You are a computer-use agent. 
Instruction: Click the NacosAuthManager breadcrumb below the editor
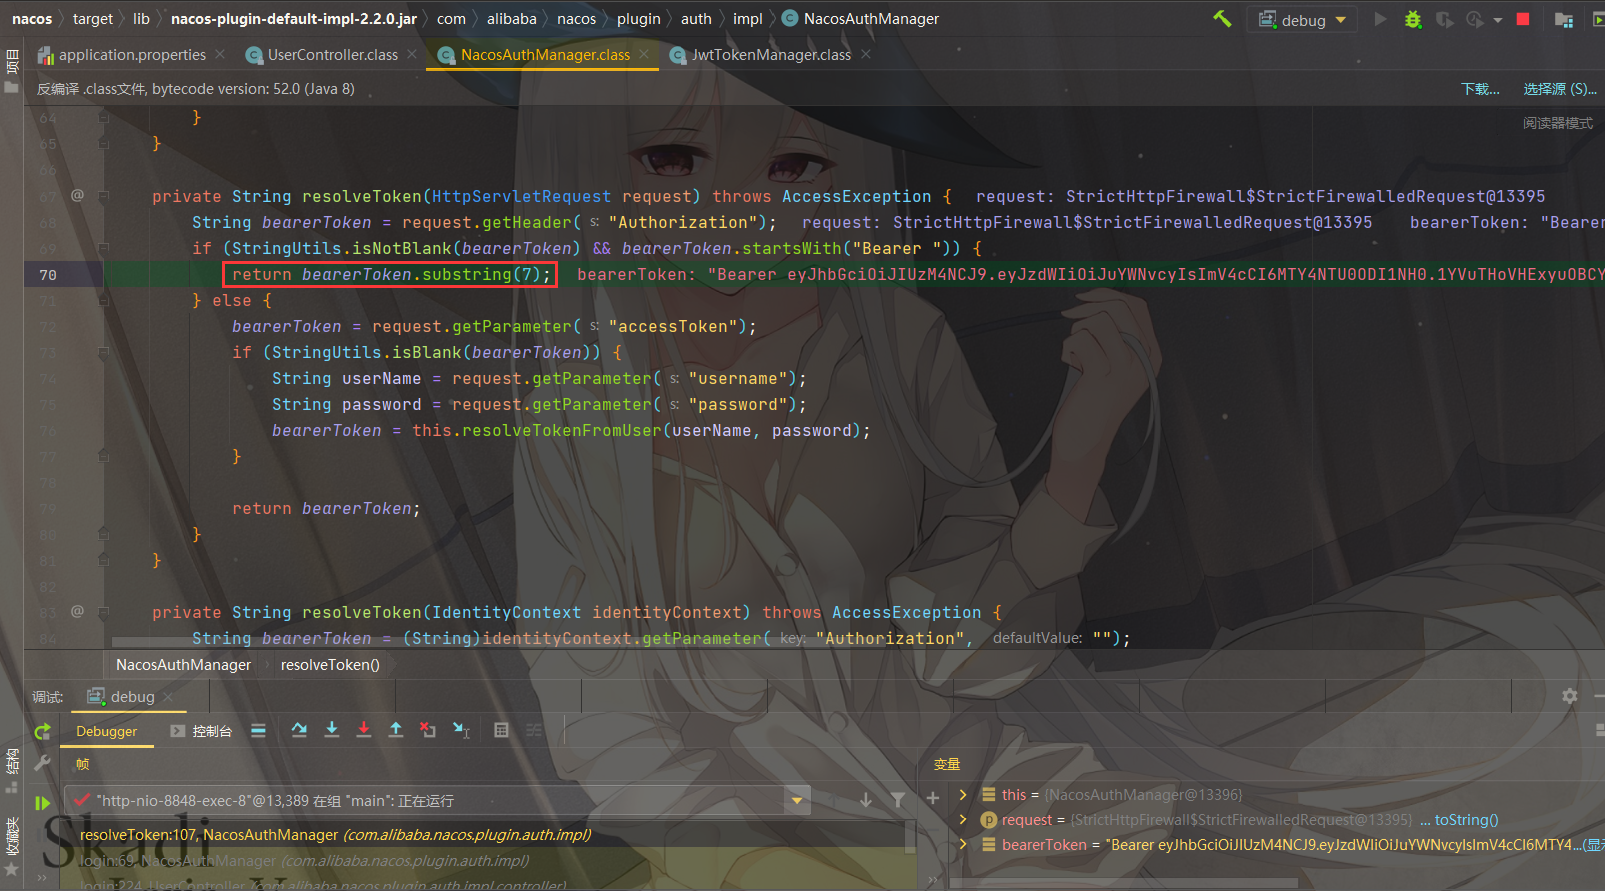click(183, 665)
